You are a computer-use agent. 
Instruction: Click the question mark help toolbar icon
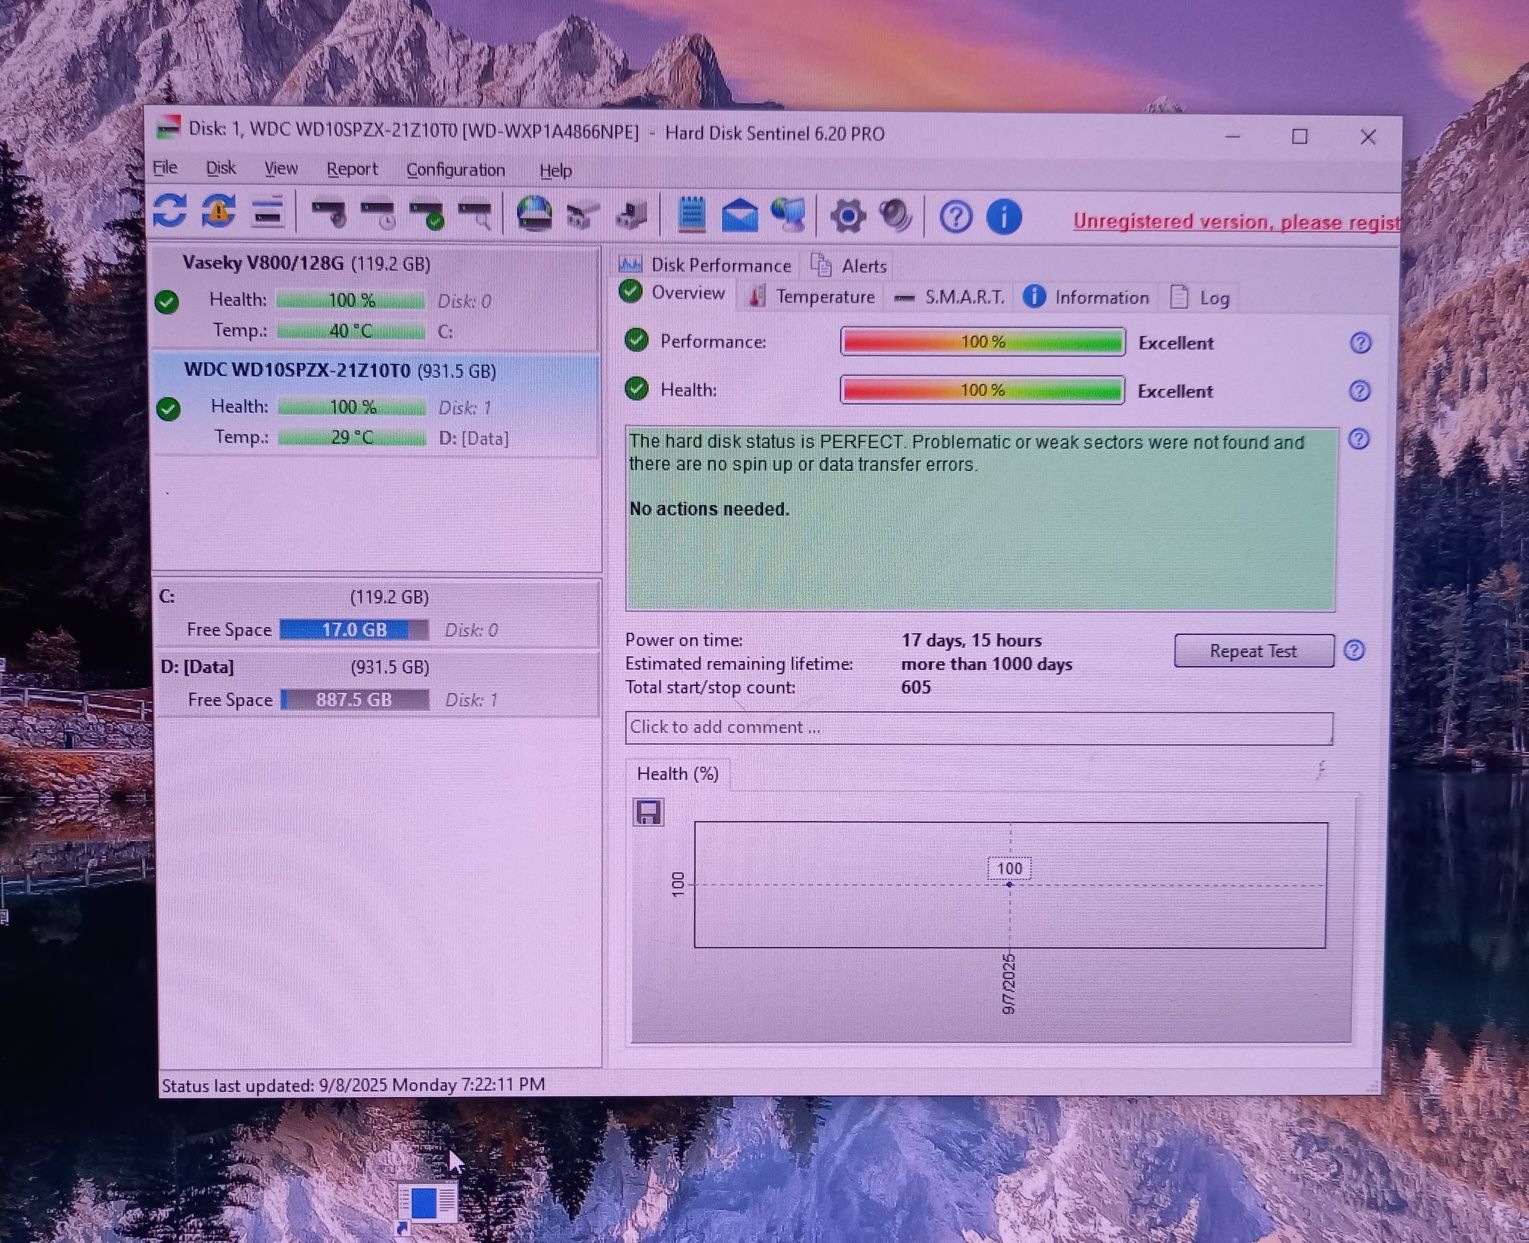pos(956,216)
